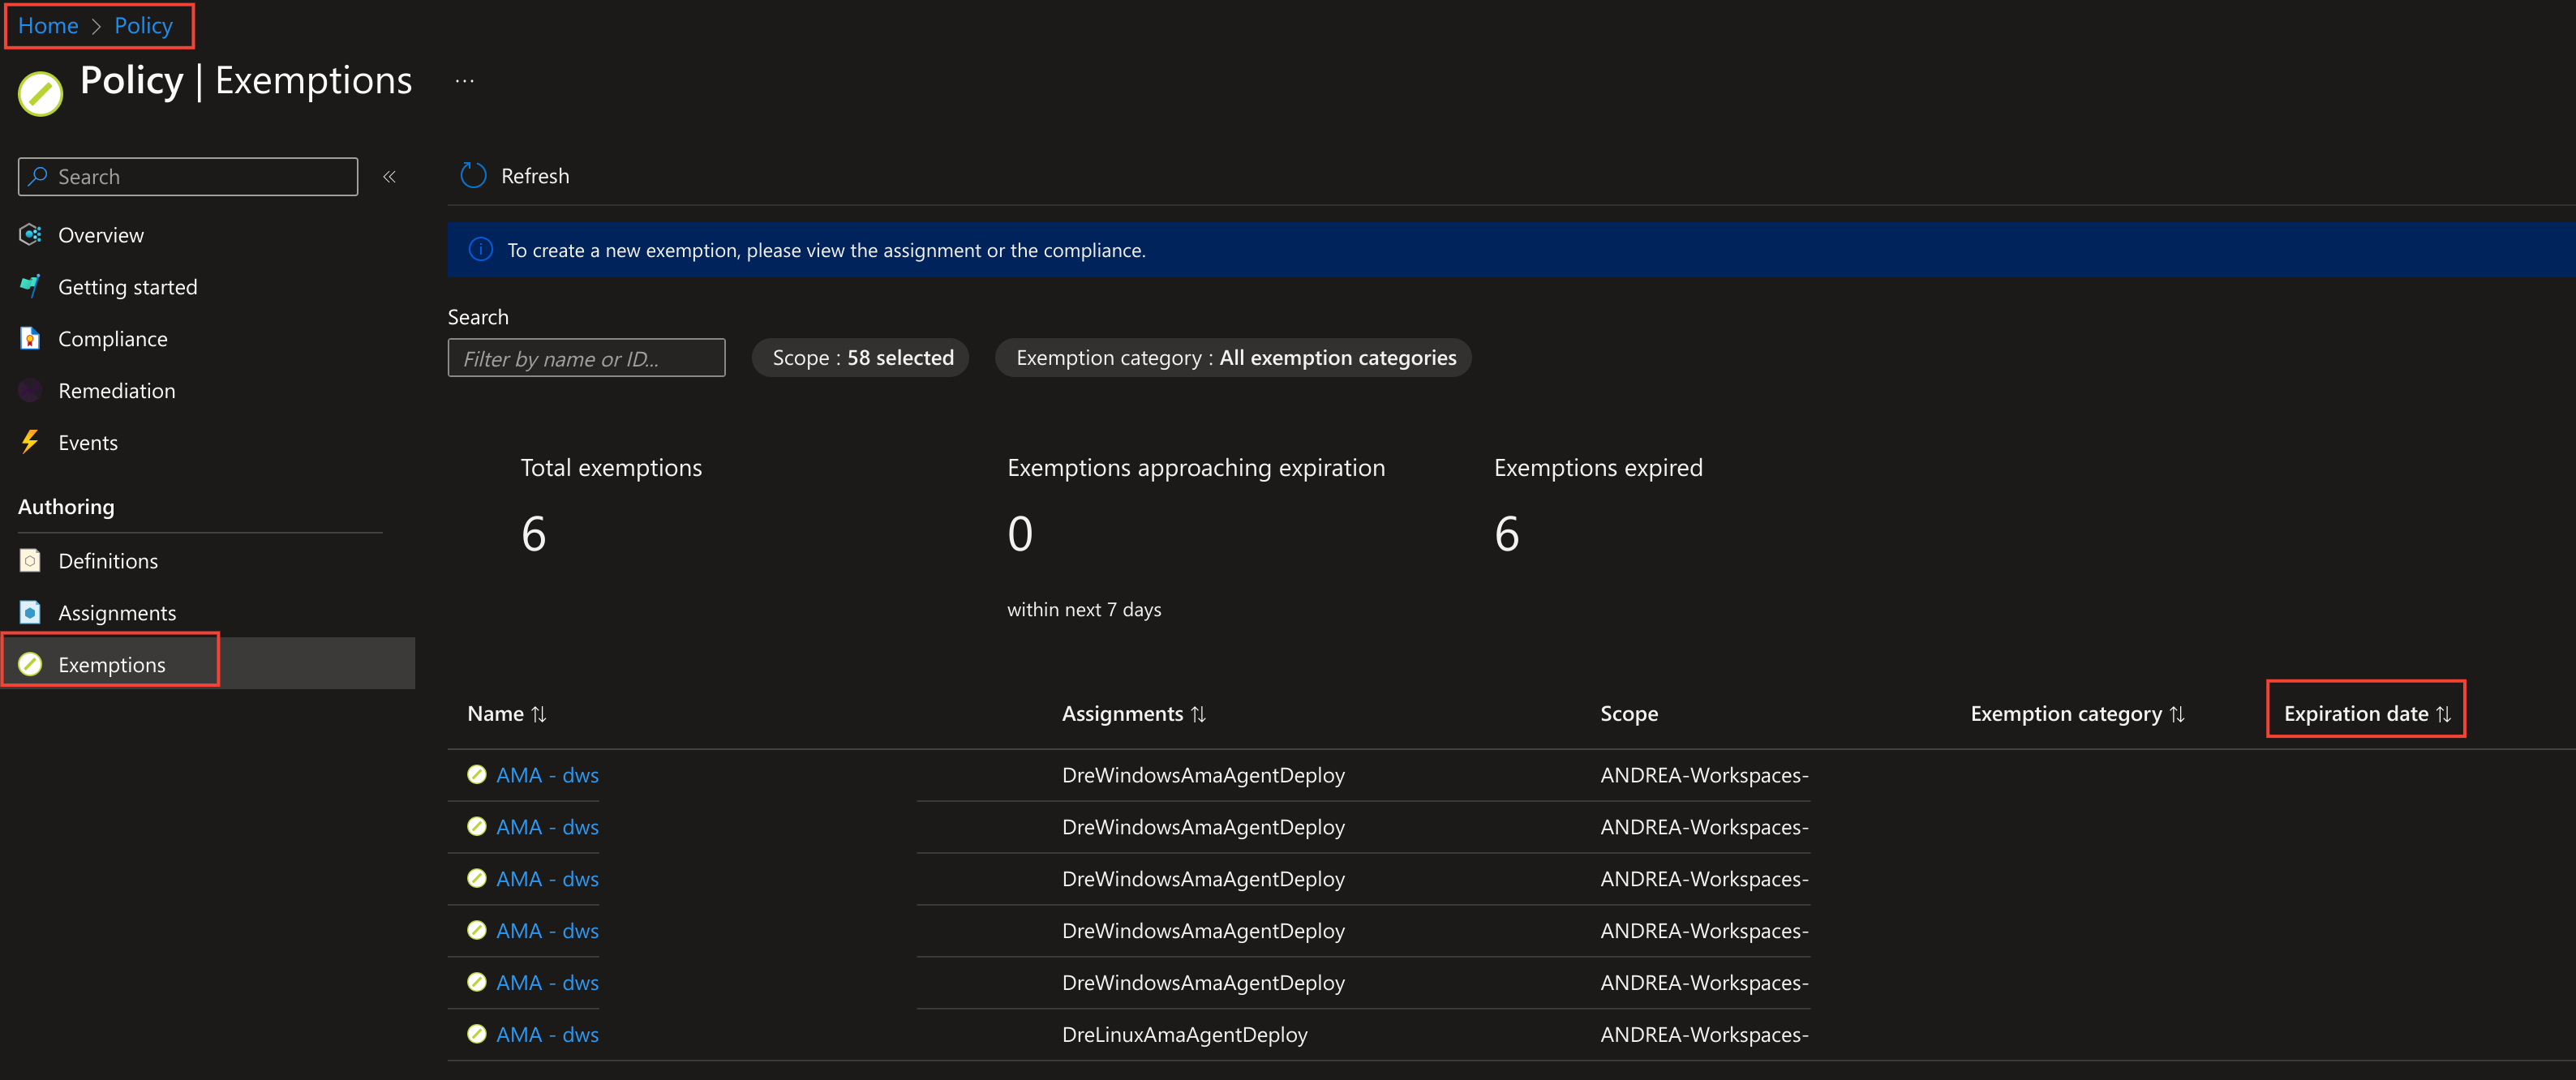
Task: Click the first row DreWindowsAmaAgentDeploy cell
Action: 1204,776
